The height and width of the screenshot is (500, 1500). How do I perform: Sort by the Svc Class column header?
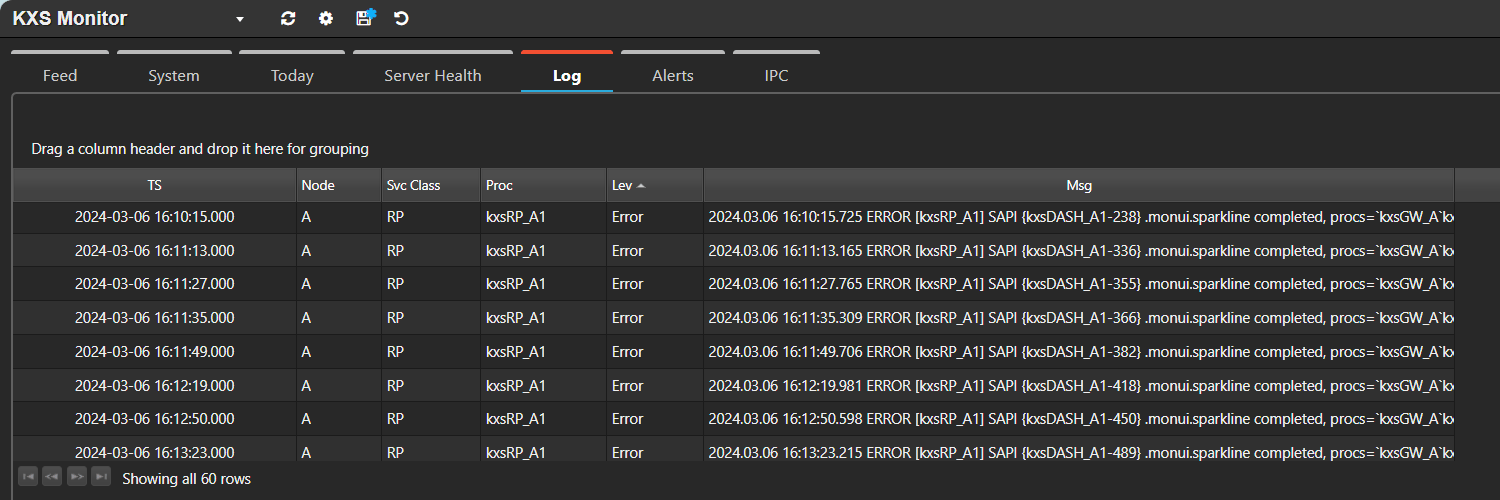click(x=431, y=185)
